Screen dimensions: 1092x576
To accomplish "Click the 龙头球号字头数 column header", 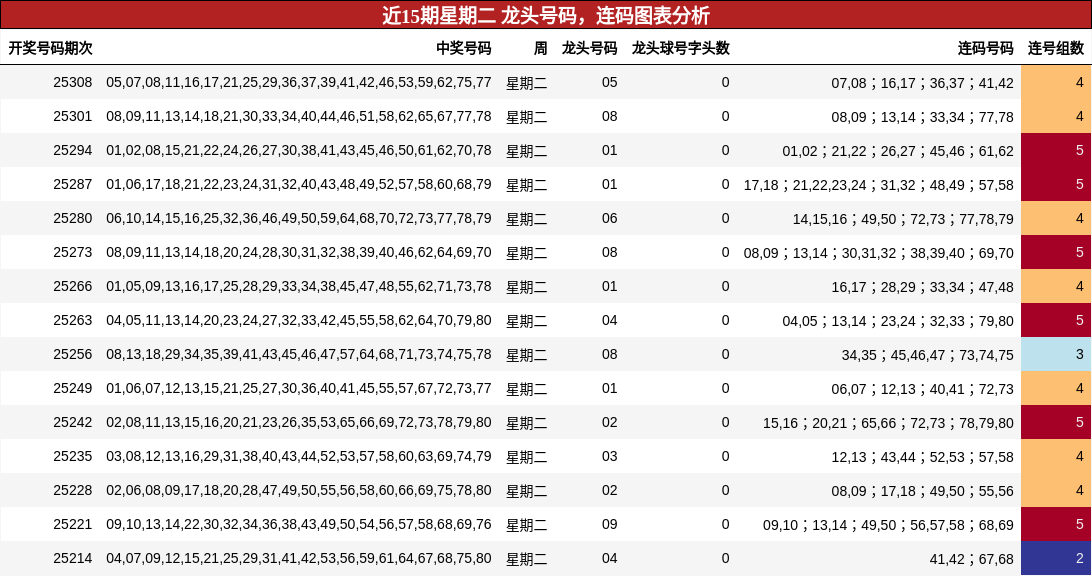I will (680, 48).
